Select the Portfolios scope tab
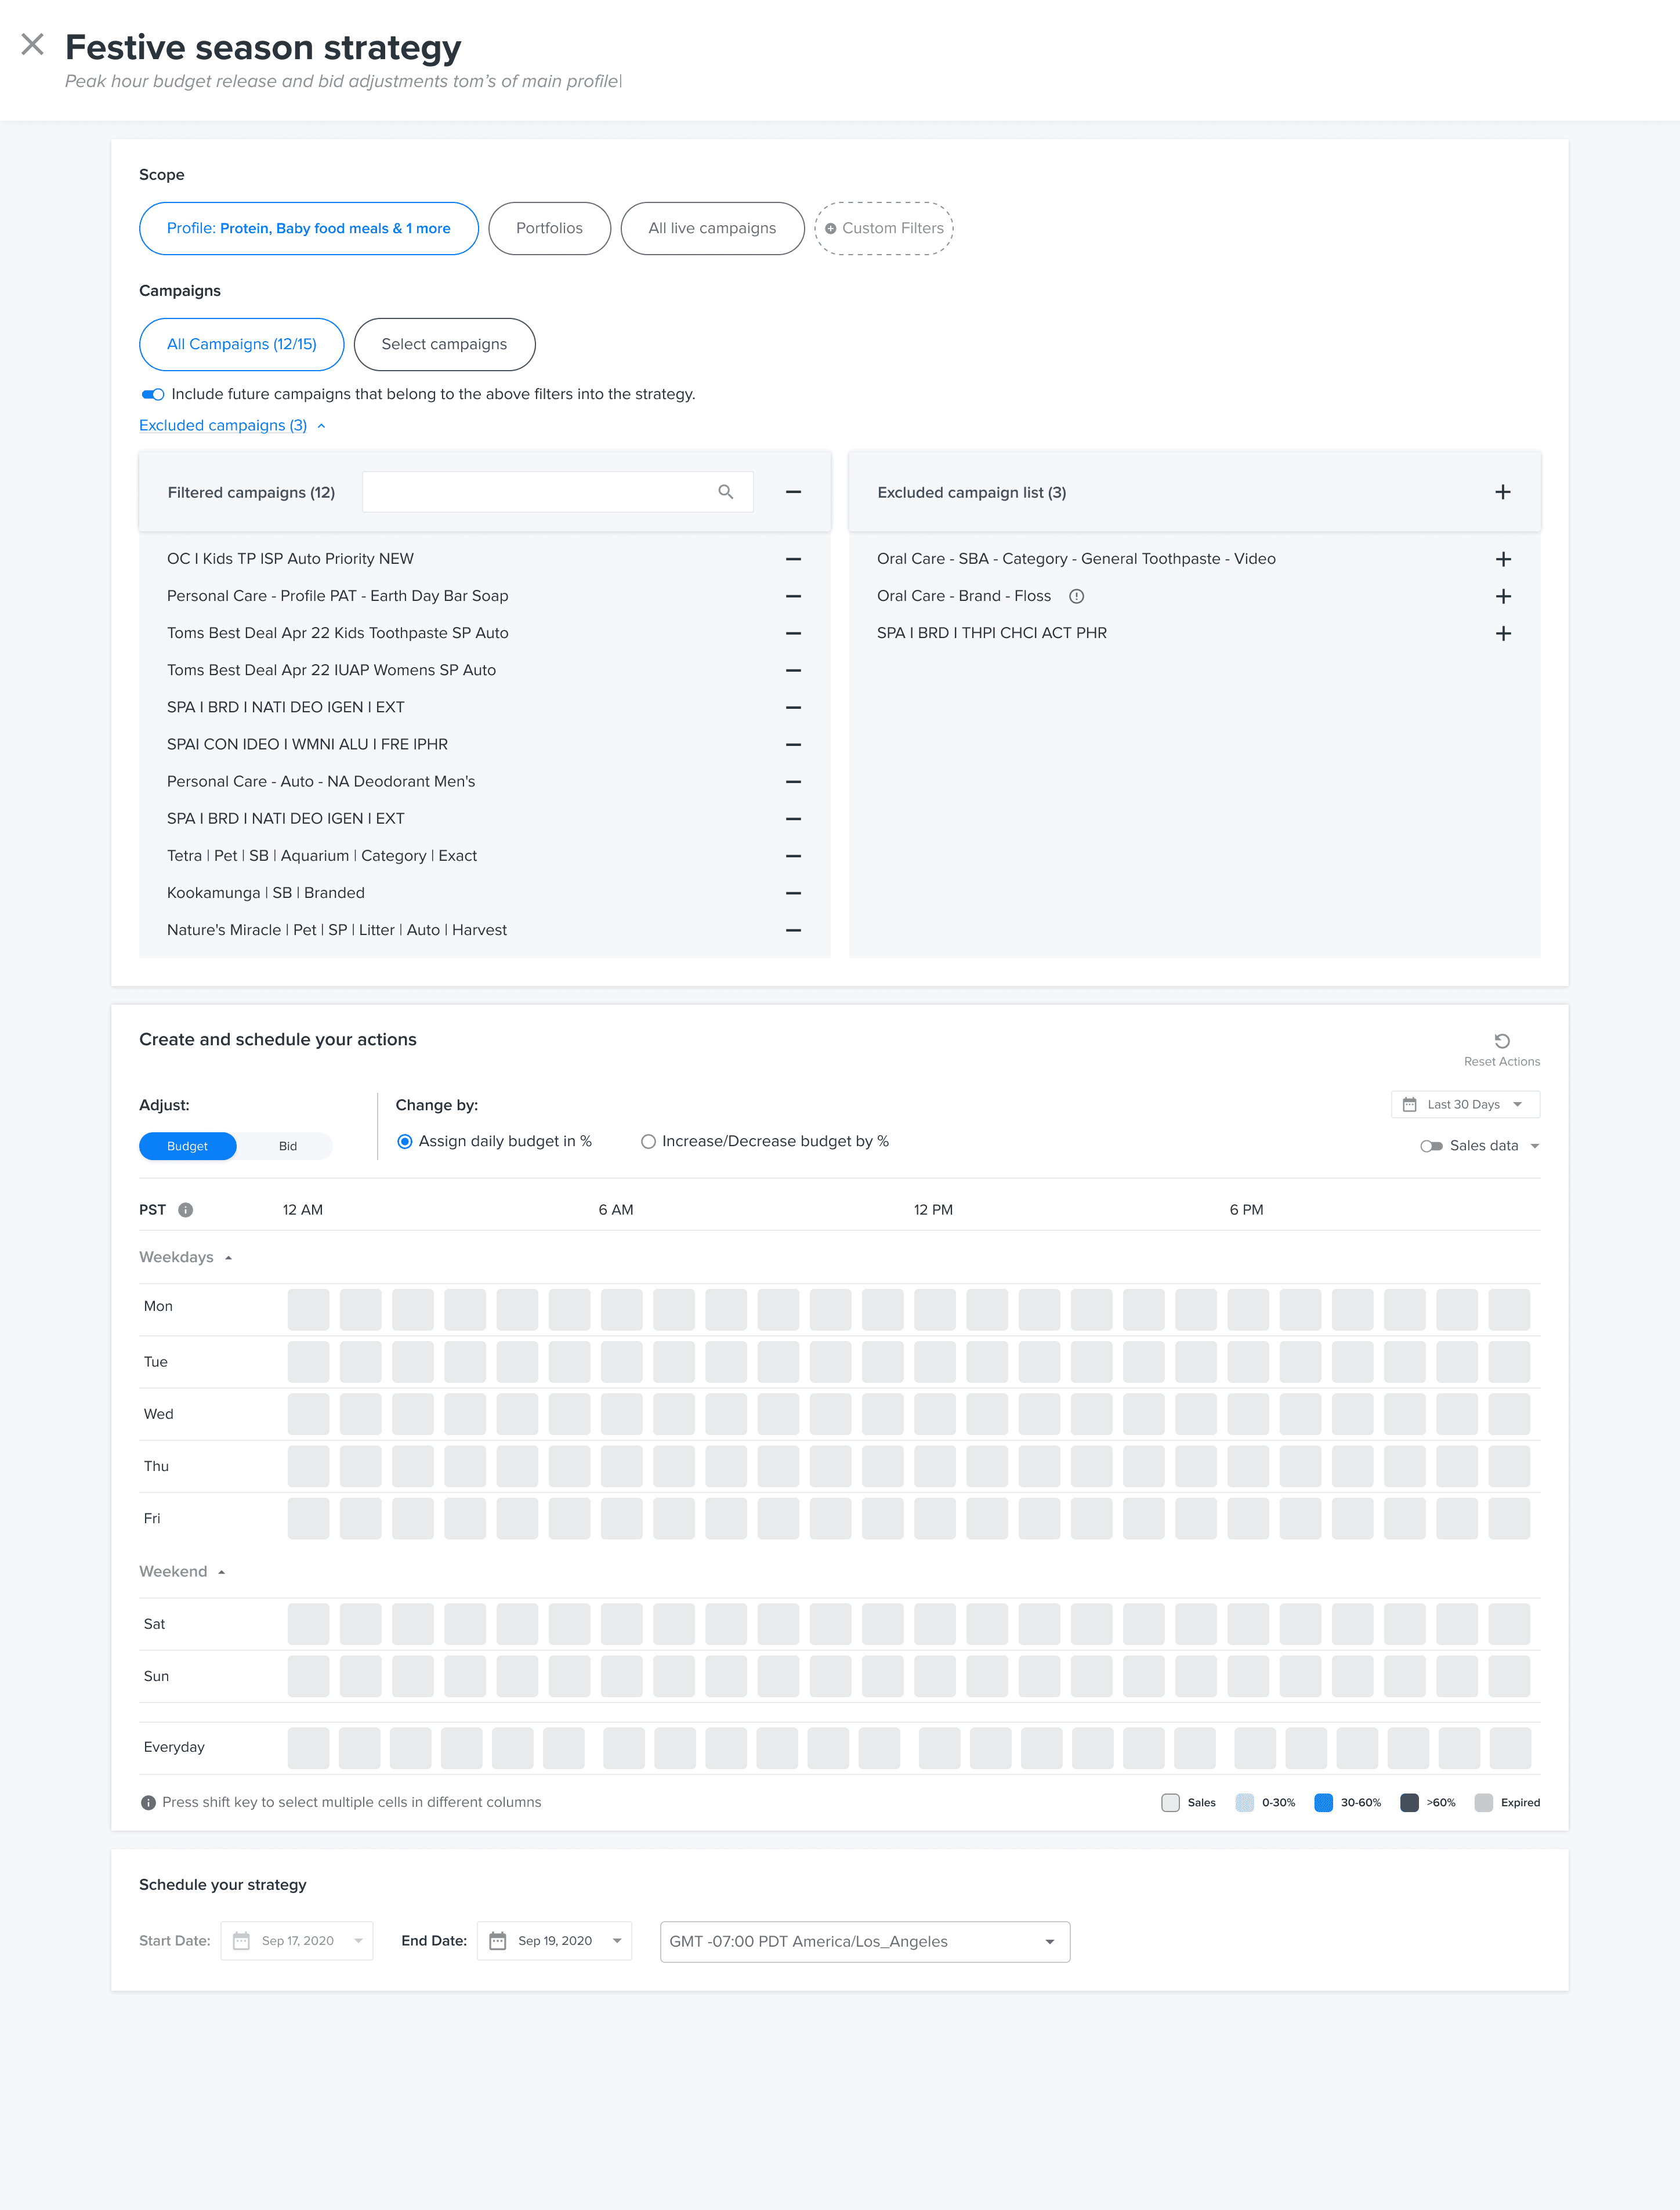The image size is (1680, 2210). click(x=549, y=228)
